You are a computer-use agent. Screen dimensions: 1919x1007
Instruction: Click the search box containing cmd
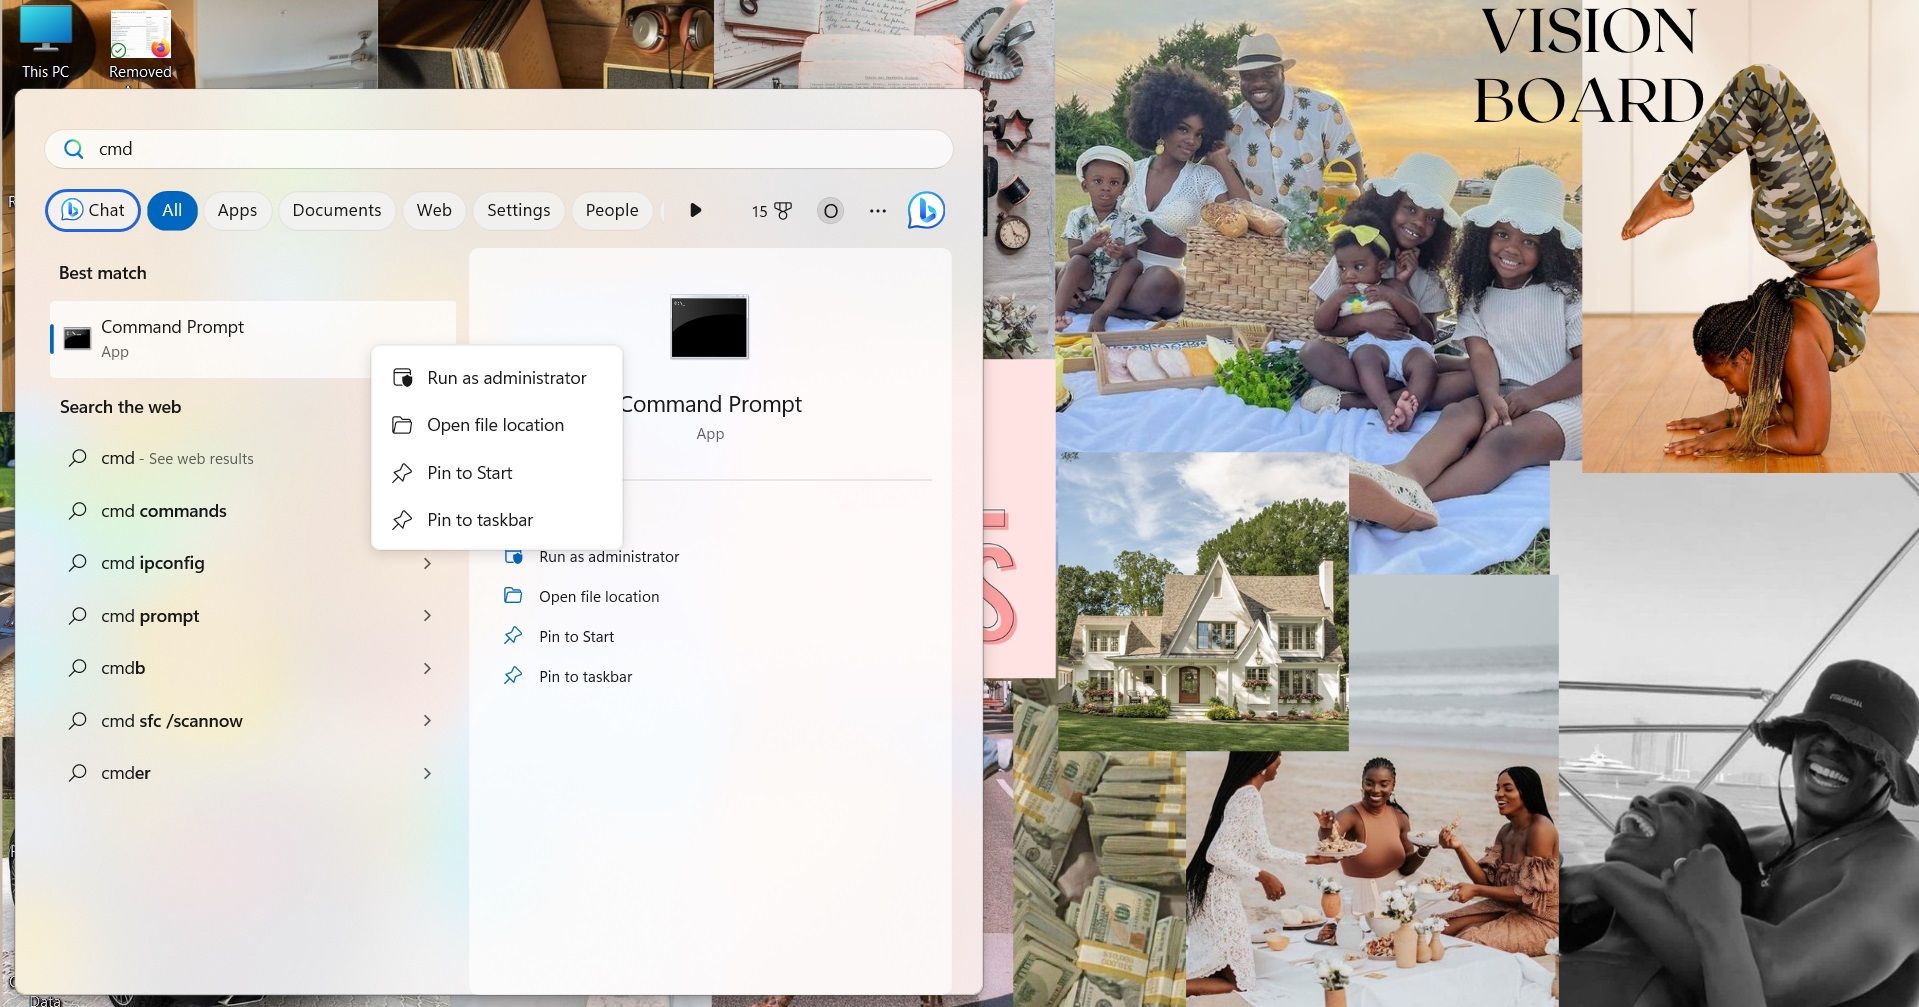pyautogui.click(x=500, y=149)
